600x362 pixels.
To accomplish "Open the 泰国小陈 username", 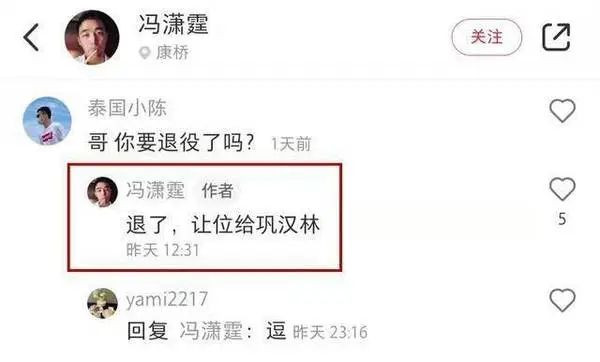I will tap(127, 108).
